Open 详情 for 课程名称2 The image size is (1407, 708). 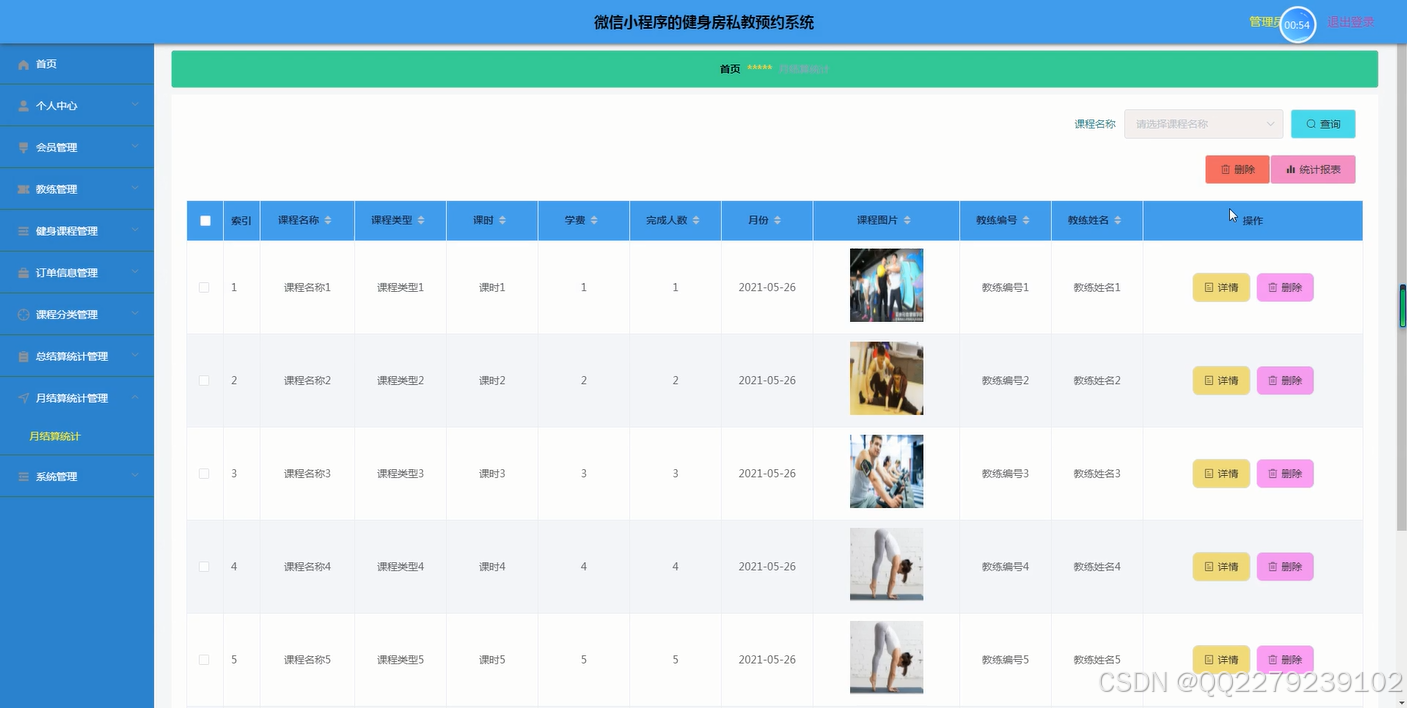(1221, 380)
